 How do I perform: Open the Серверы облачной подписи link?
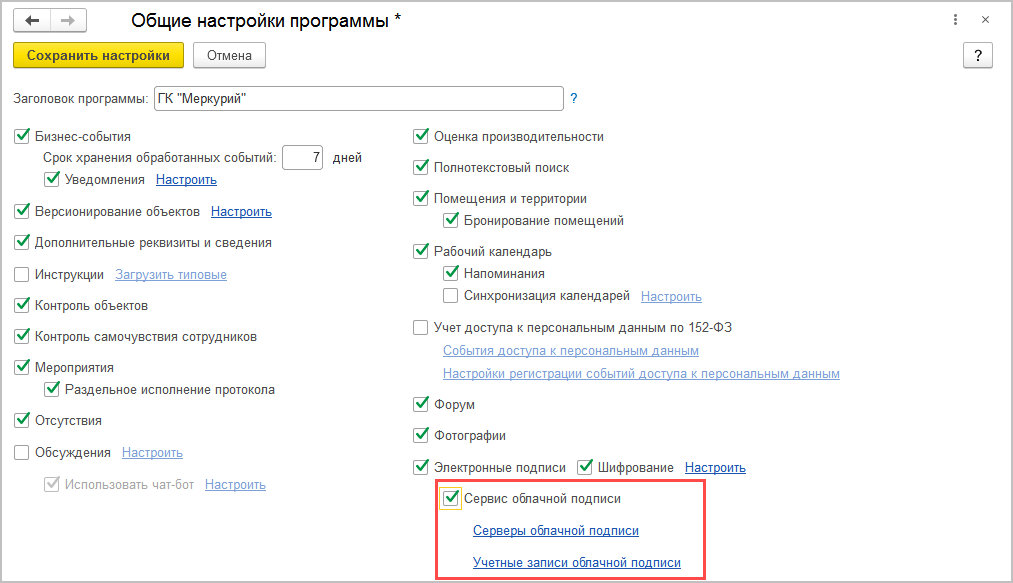click(x=555, y=531)
